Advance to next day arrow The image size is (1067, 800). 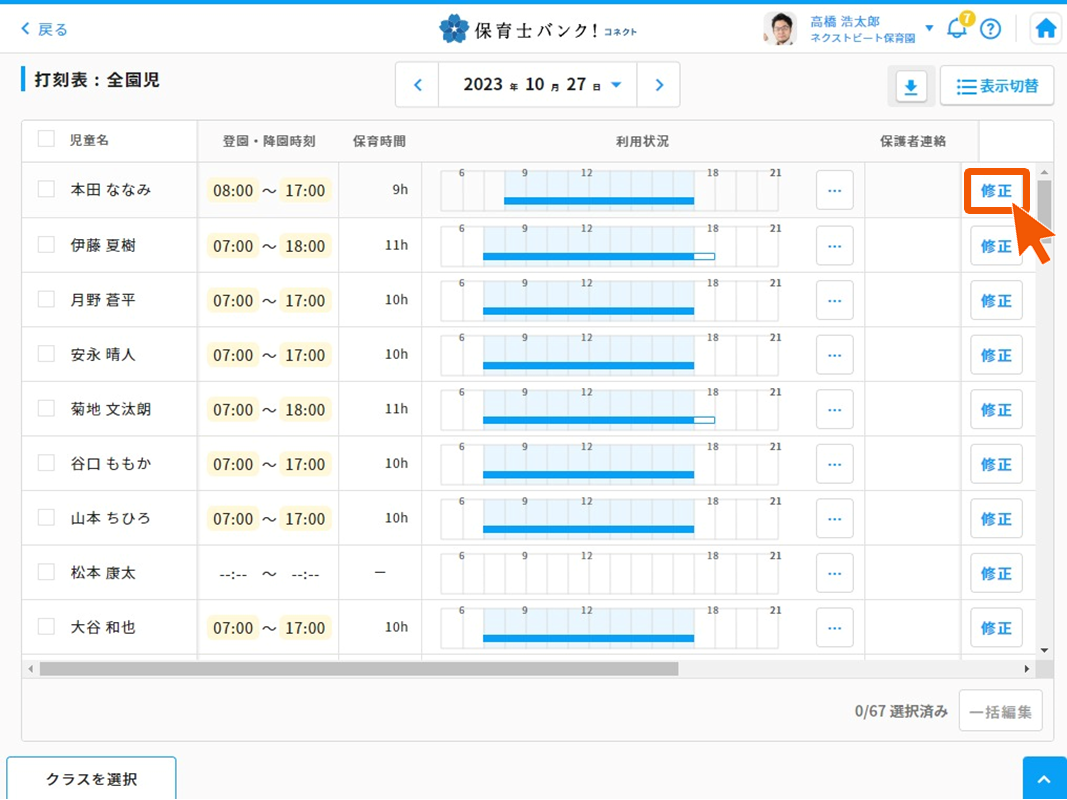[659, 85]
